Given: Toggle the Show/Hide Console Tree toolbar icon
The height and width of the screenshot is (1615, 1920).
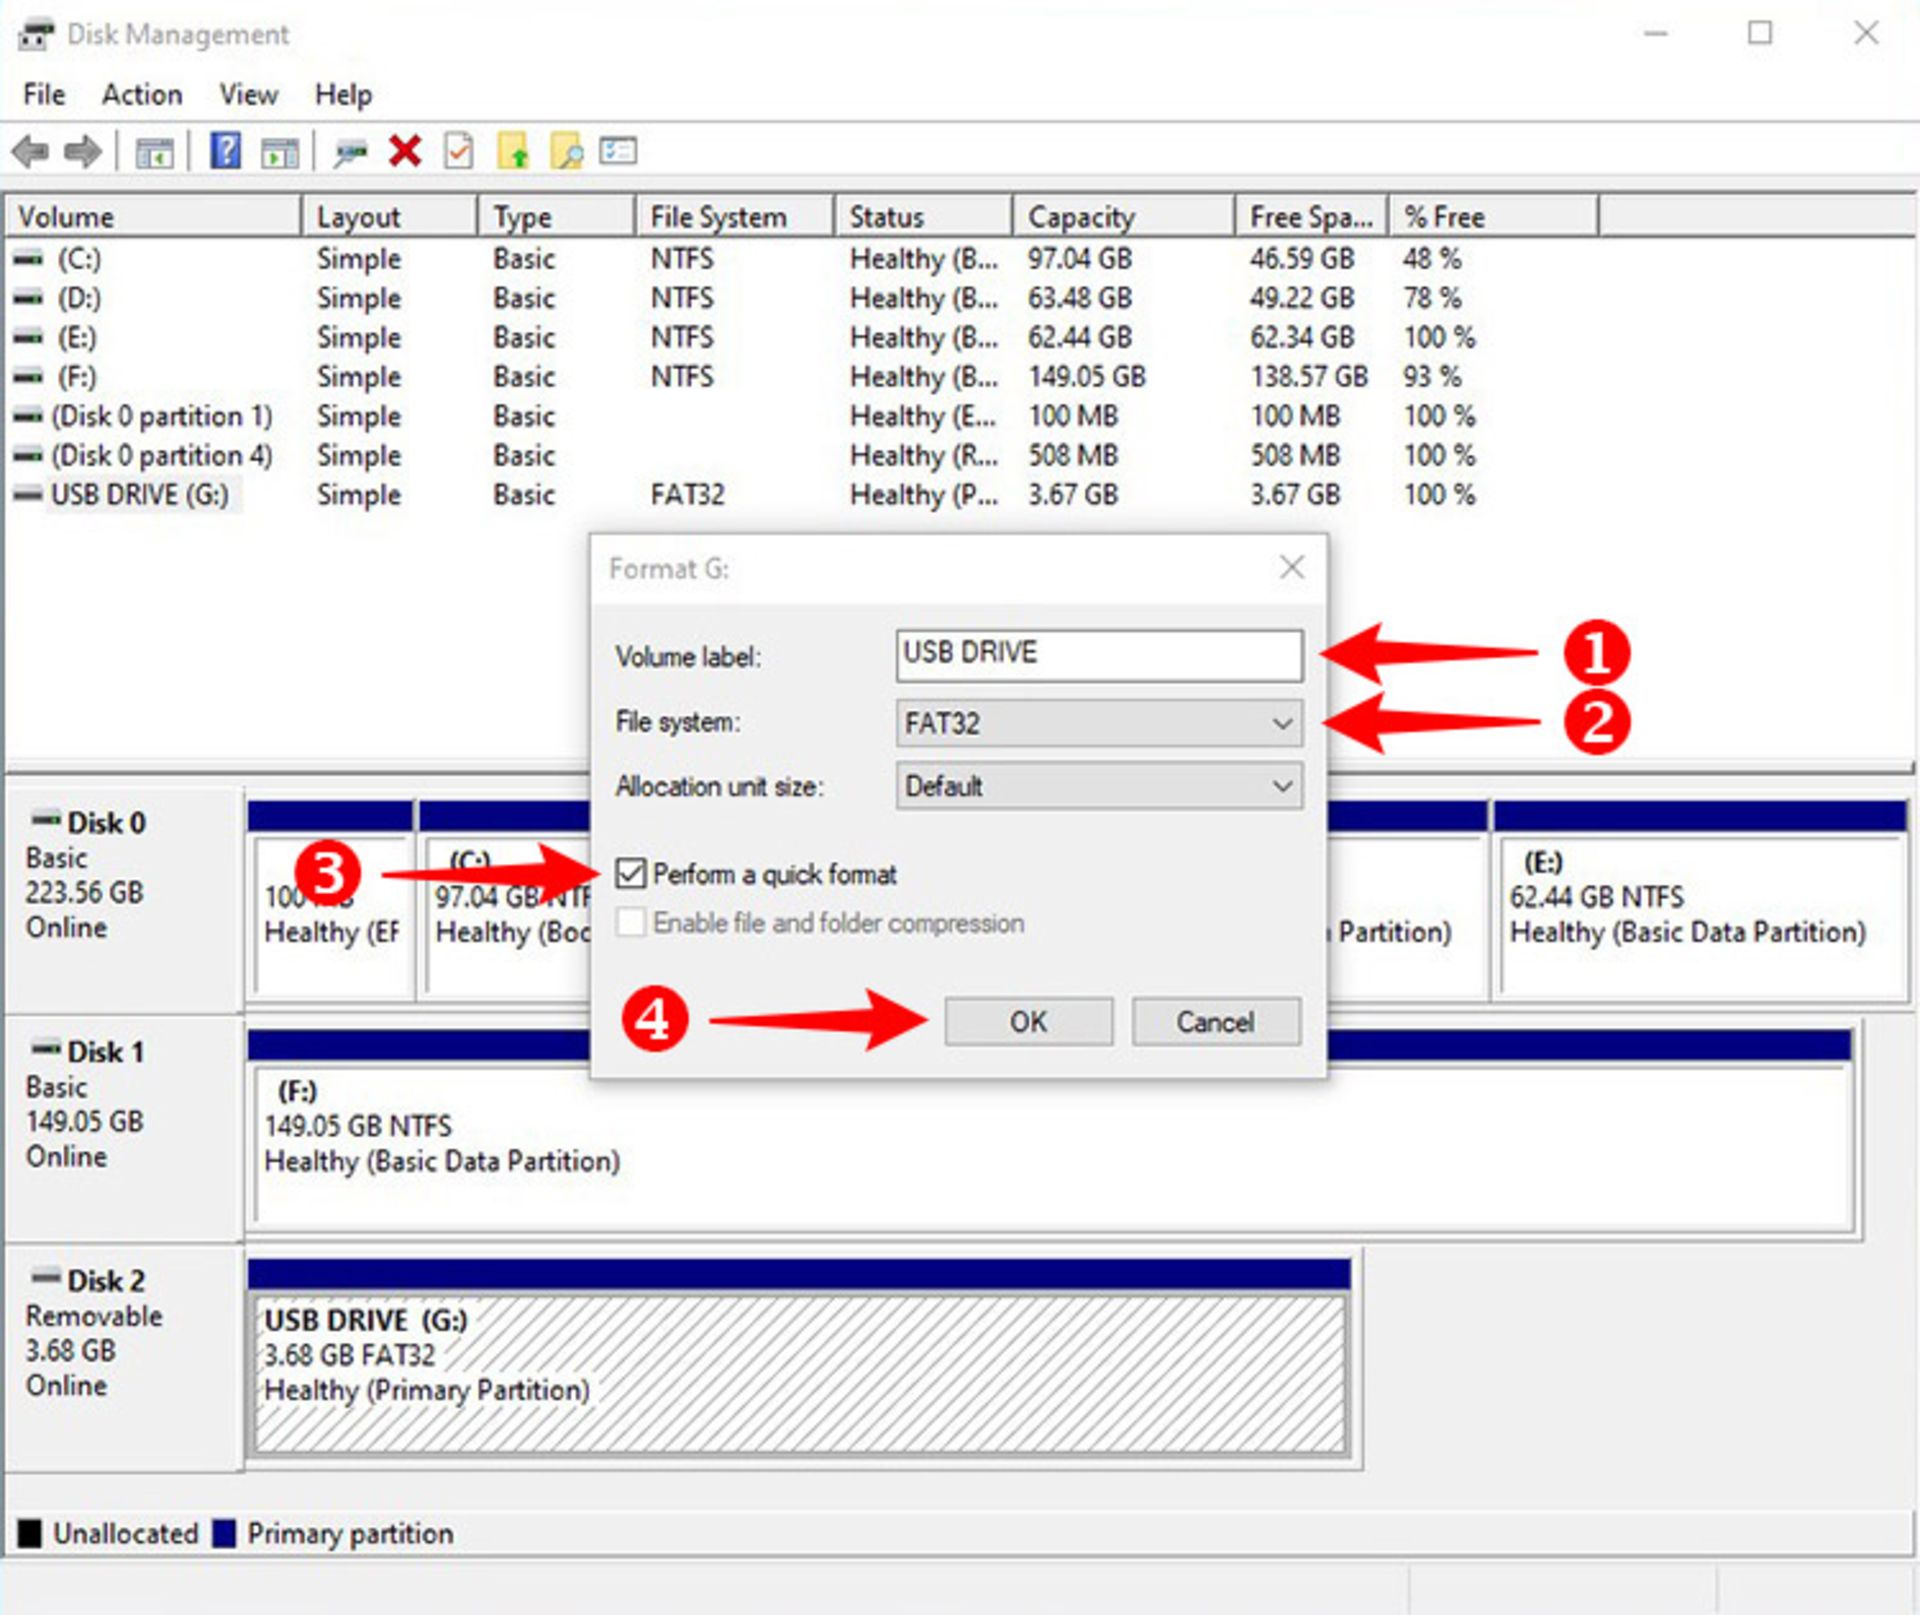Looking at the screenshot, I should click(154, 150).
